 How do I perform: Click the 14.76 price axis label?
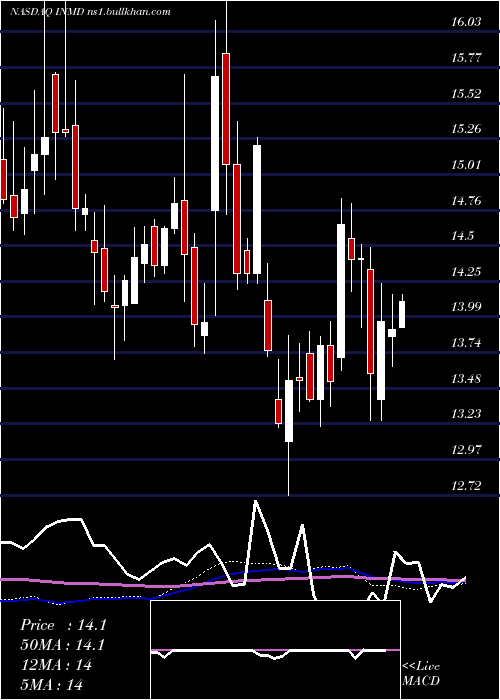(x=466, y=200)
